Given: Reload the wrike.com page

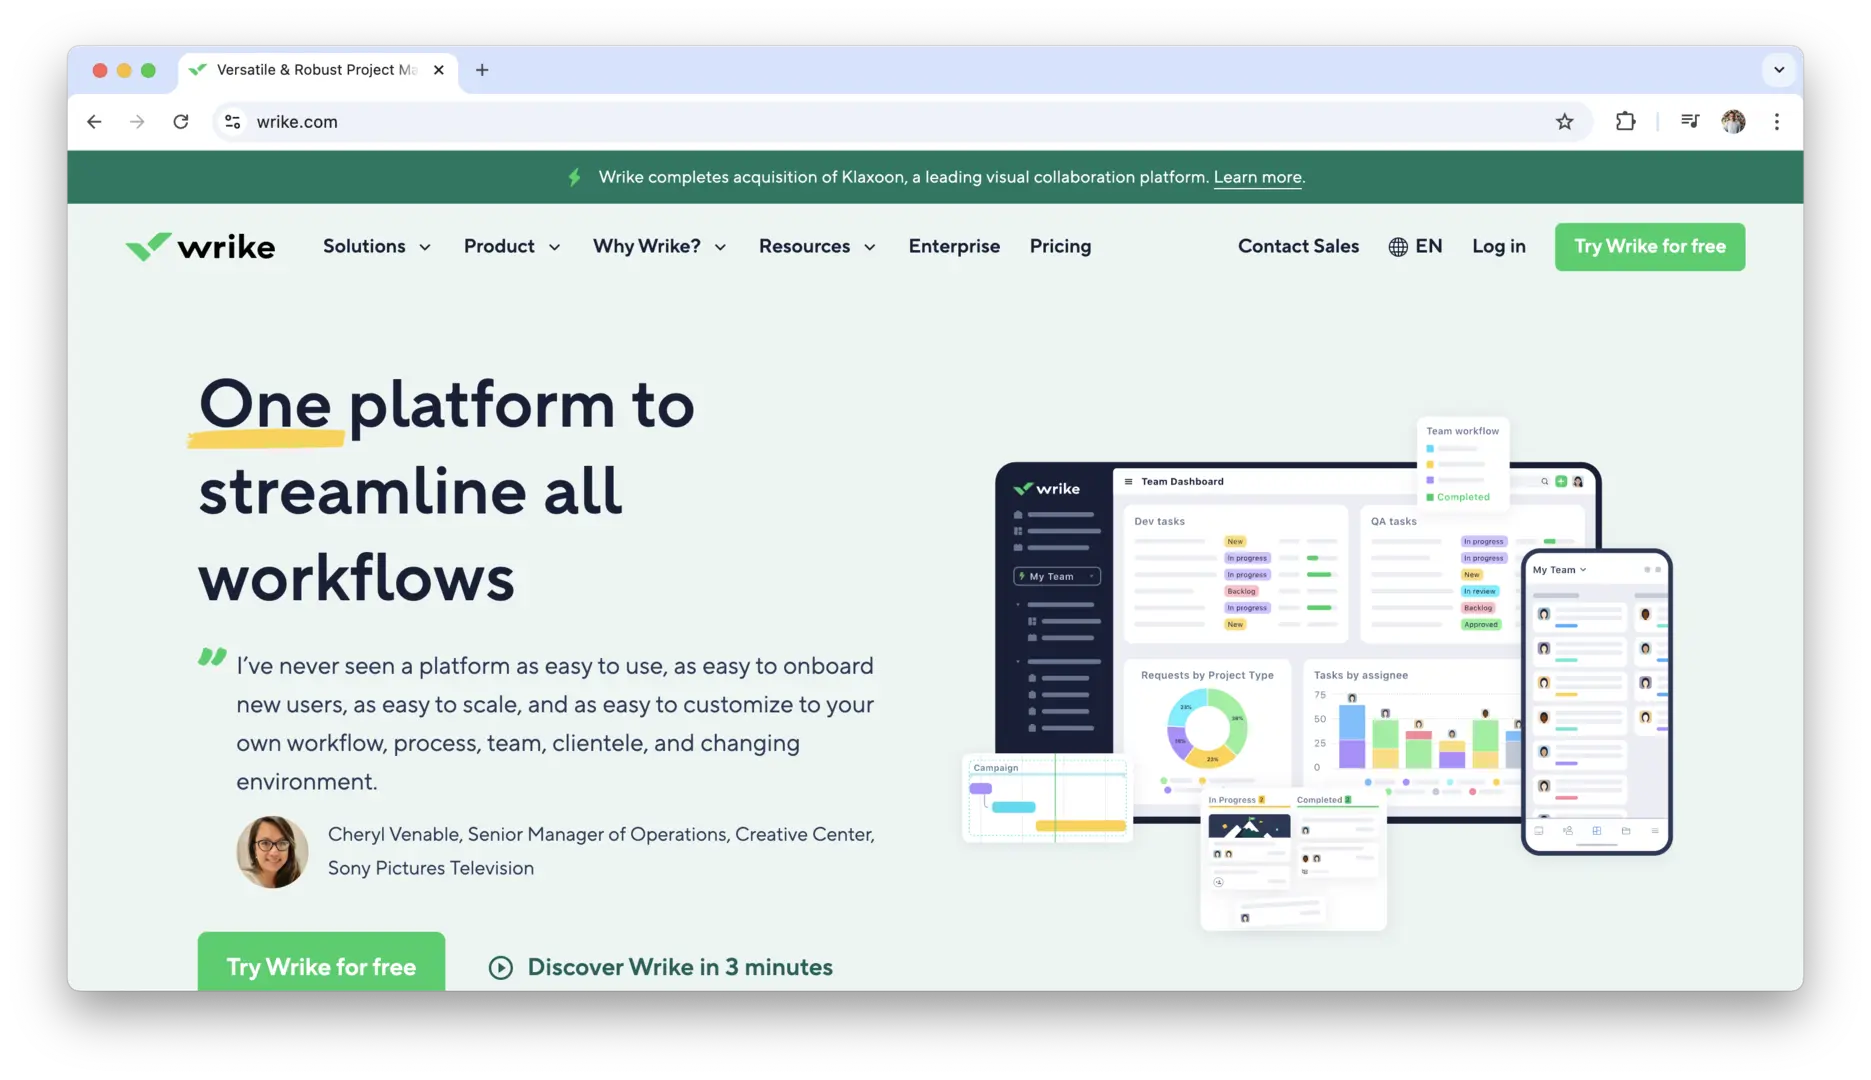Looking at the screenshot, I should pyautogui.click(x=181, y=122).
